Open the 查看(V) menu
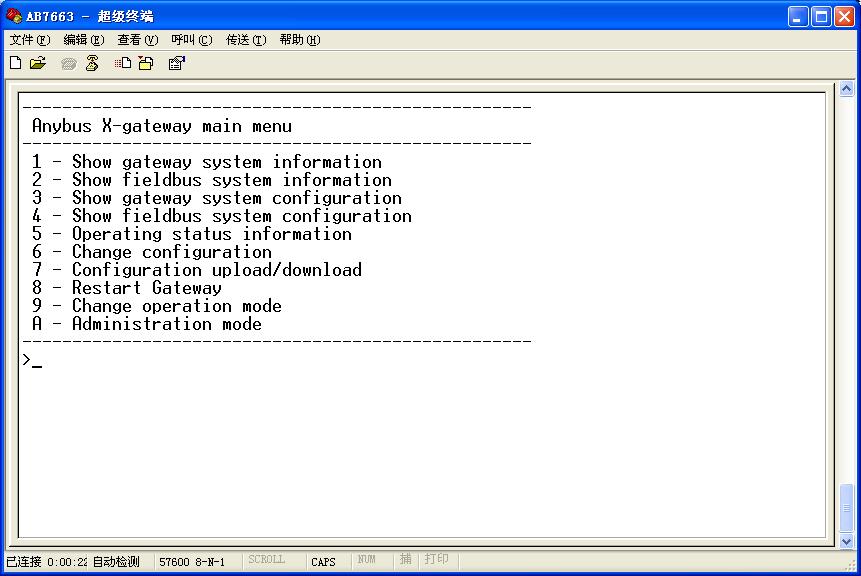Screen dimensions: 861x576 [x=137, y=40]
